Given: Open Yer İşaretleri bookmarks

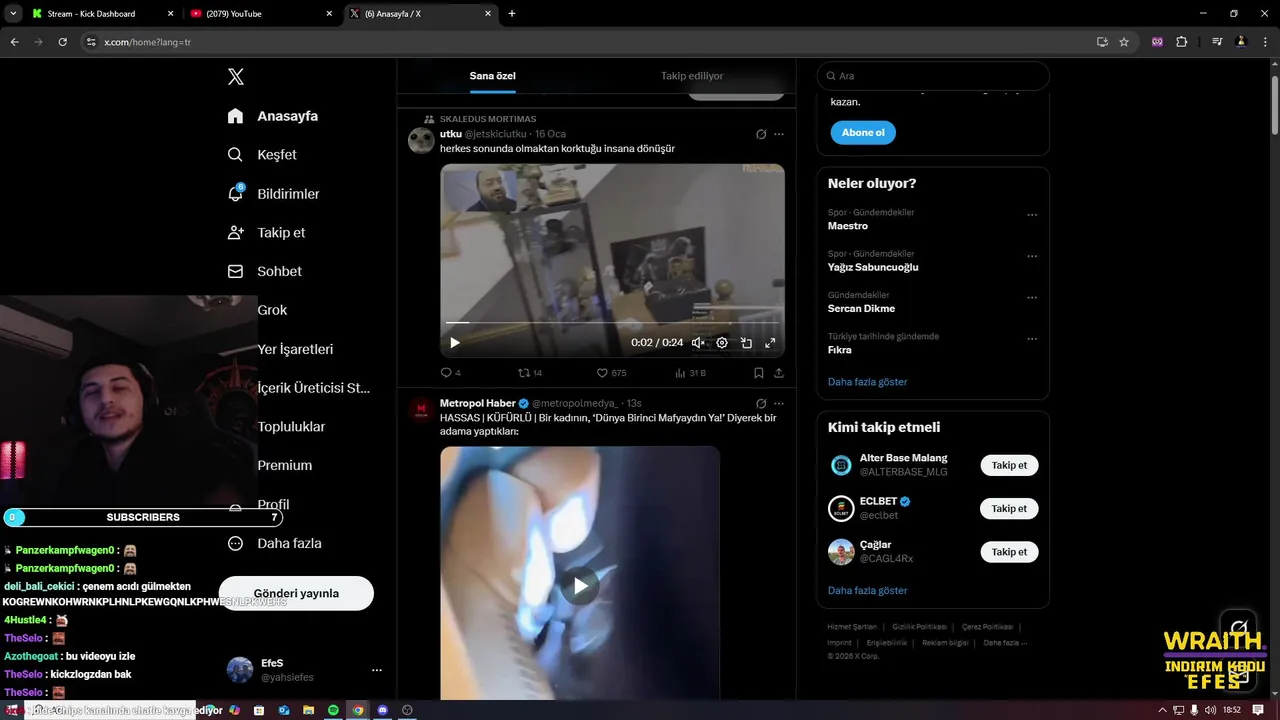Looking at the screenshot, I should click(x=295, y=349).
